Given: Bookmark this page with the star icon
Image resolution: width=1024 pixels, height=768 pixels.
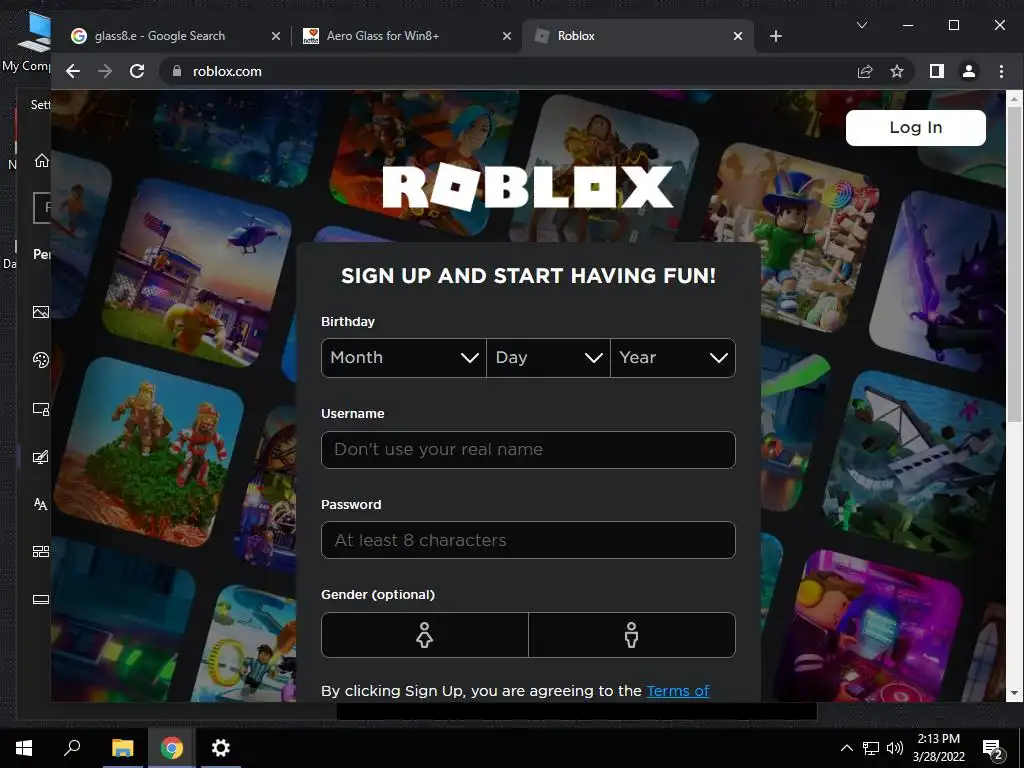Looking at the screenshot, I should (897, 71).
